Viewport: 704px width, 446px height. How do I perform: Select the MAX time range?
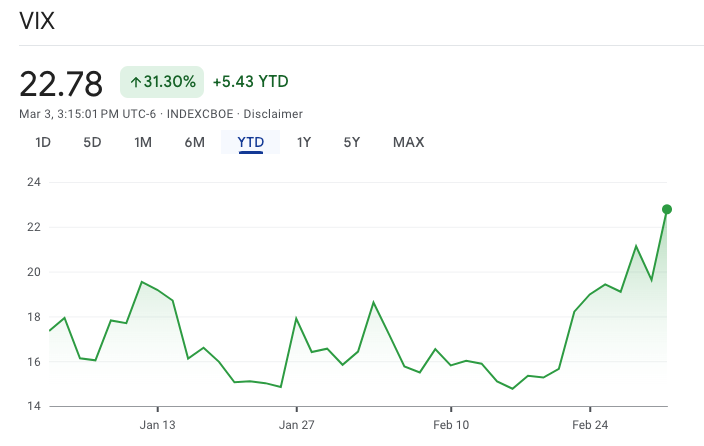408,142
